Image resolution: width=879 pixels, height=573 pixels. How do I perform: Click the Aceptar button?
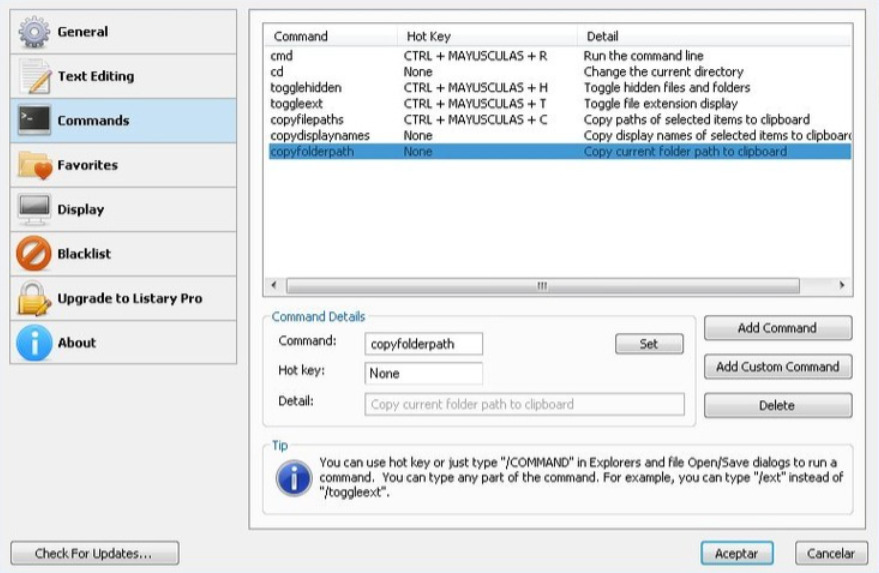click(x=737, y=553)
